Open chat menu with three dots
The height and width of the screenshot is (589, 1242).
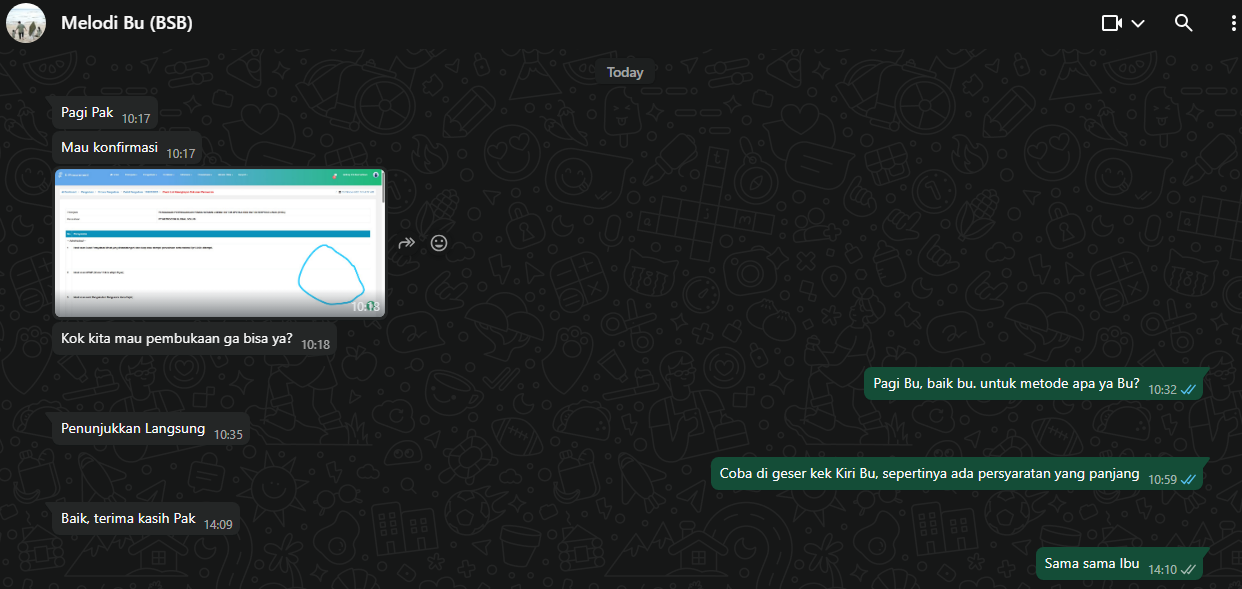1232,23
